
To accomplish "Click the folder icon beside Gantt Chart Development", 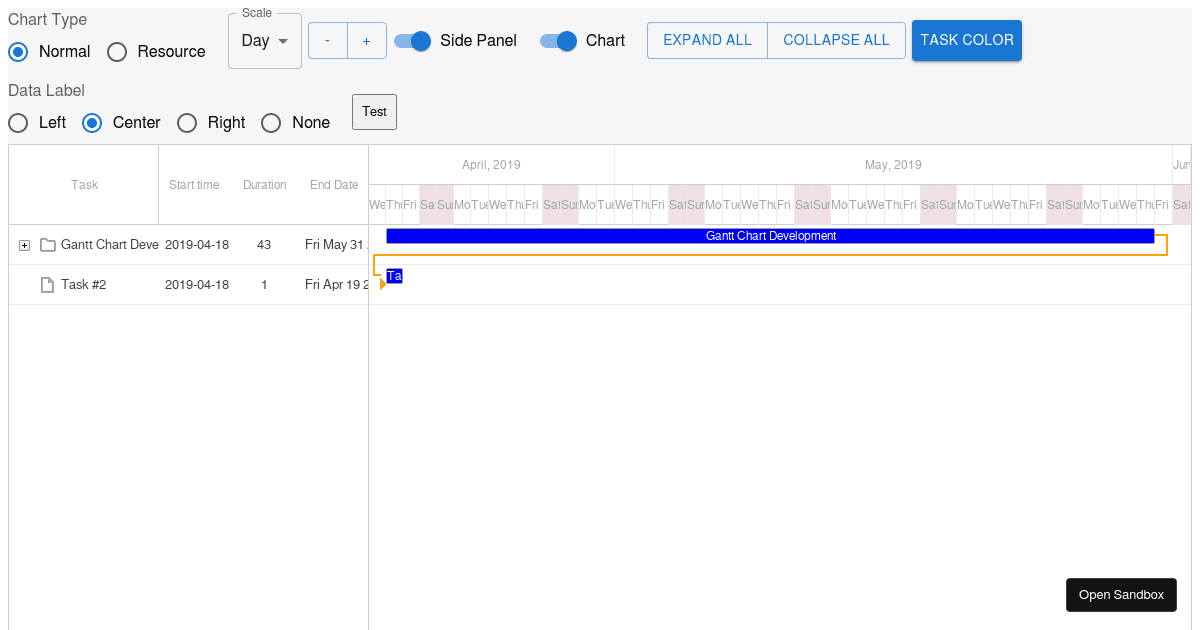I will (x=46, y=244).
